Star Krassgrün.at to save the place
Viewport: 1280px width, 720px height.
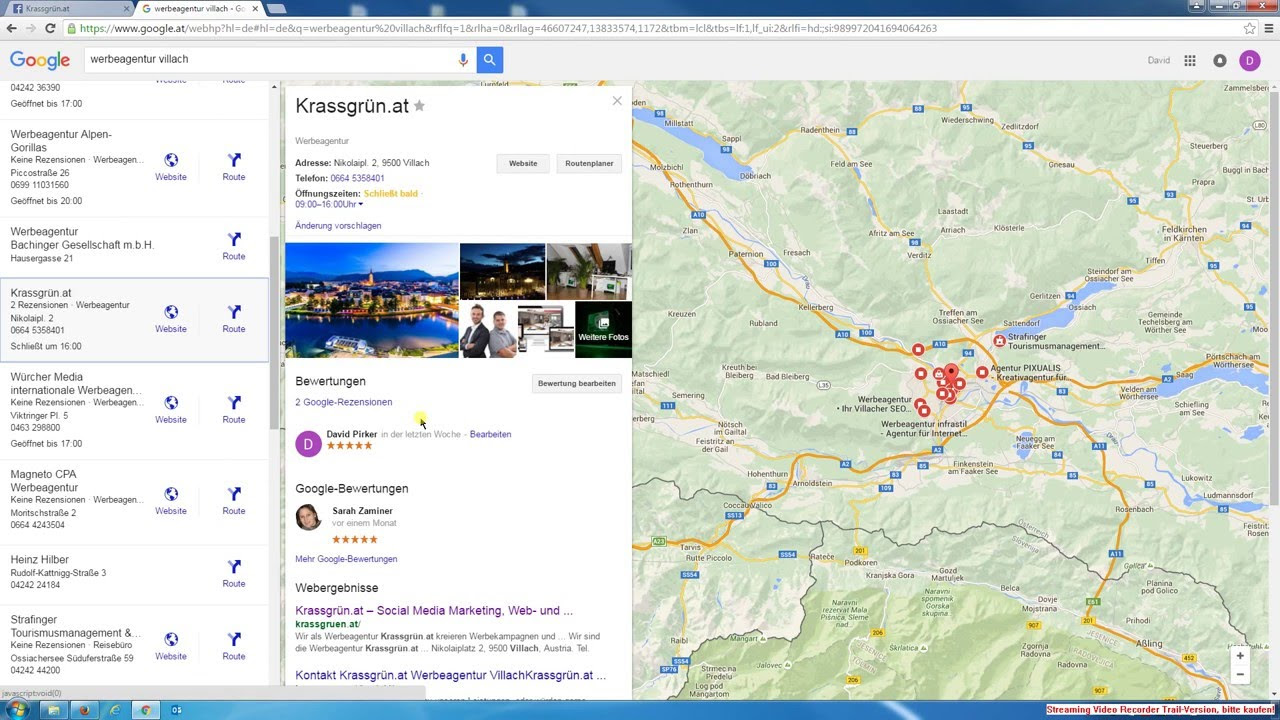pos(420,106)
